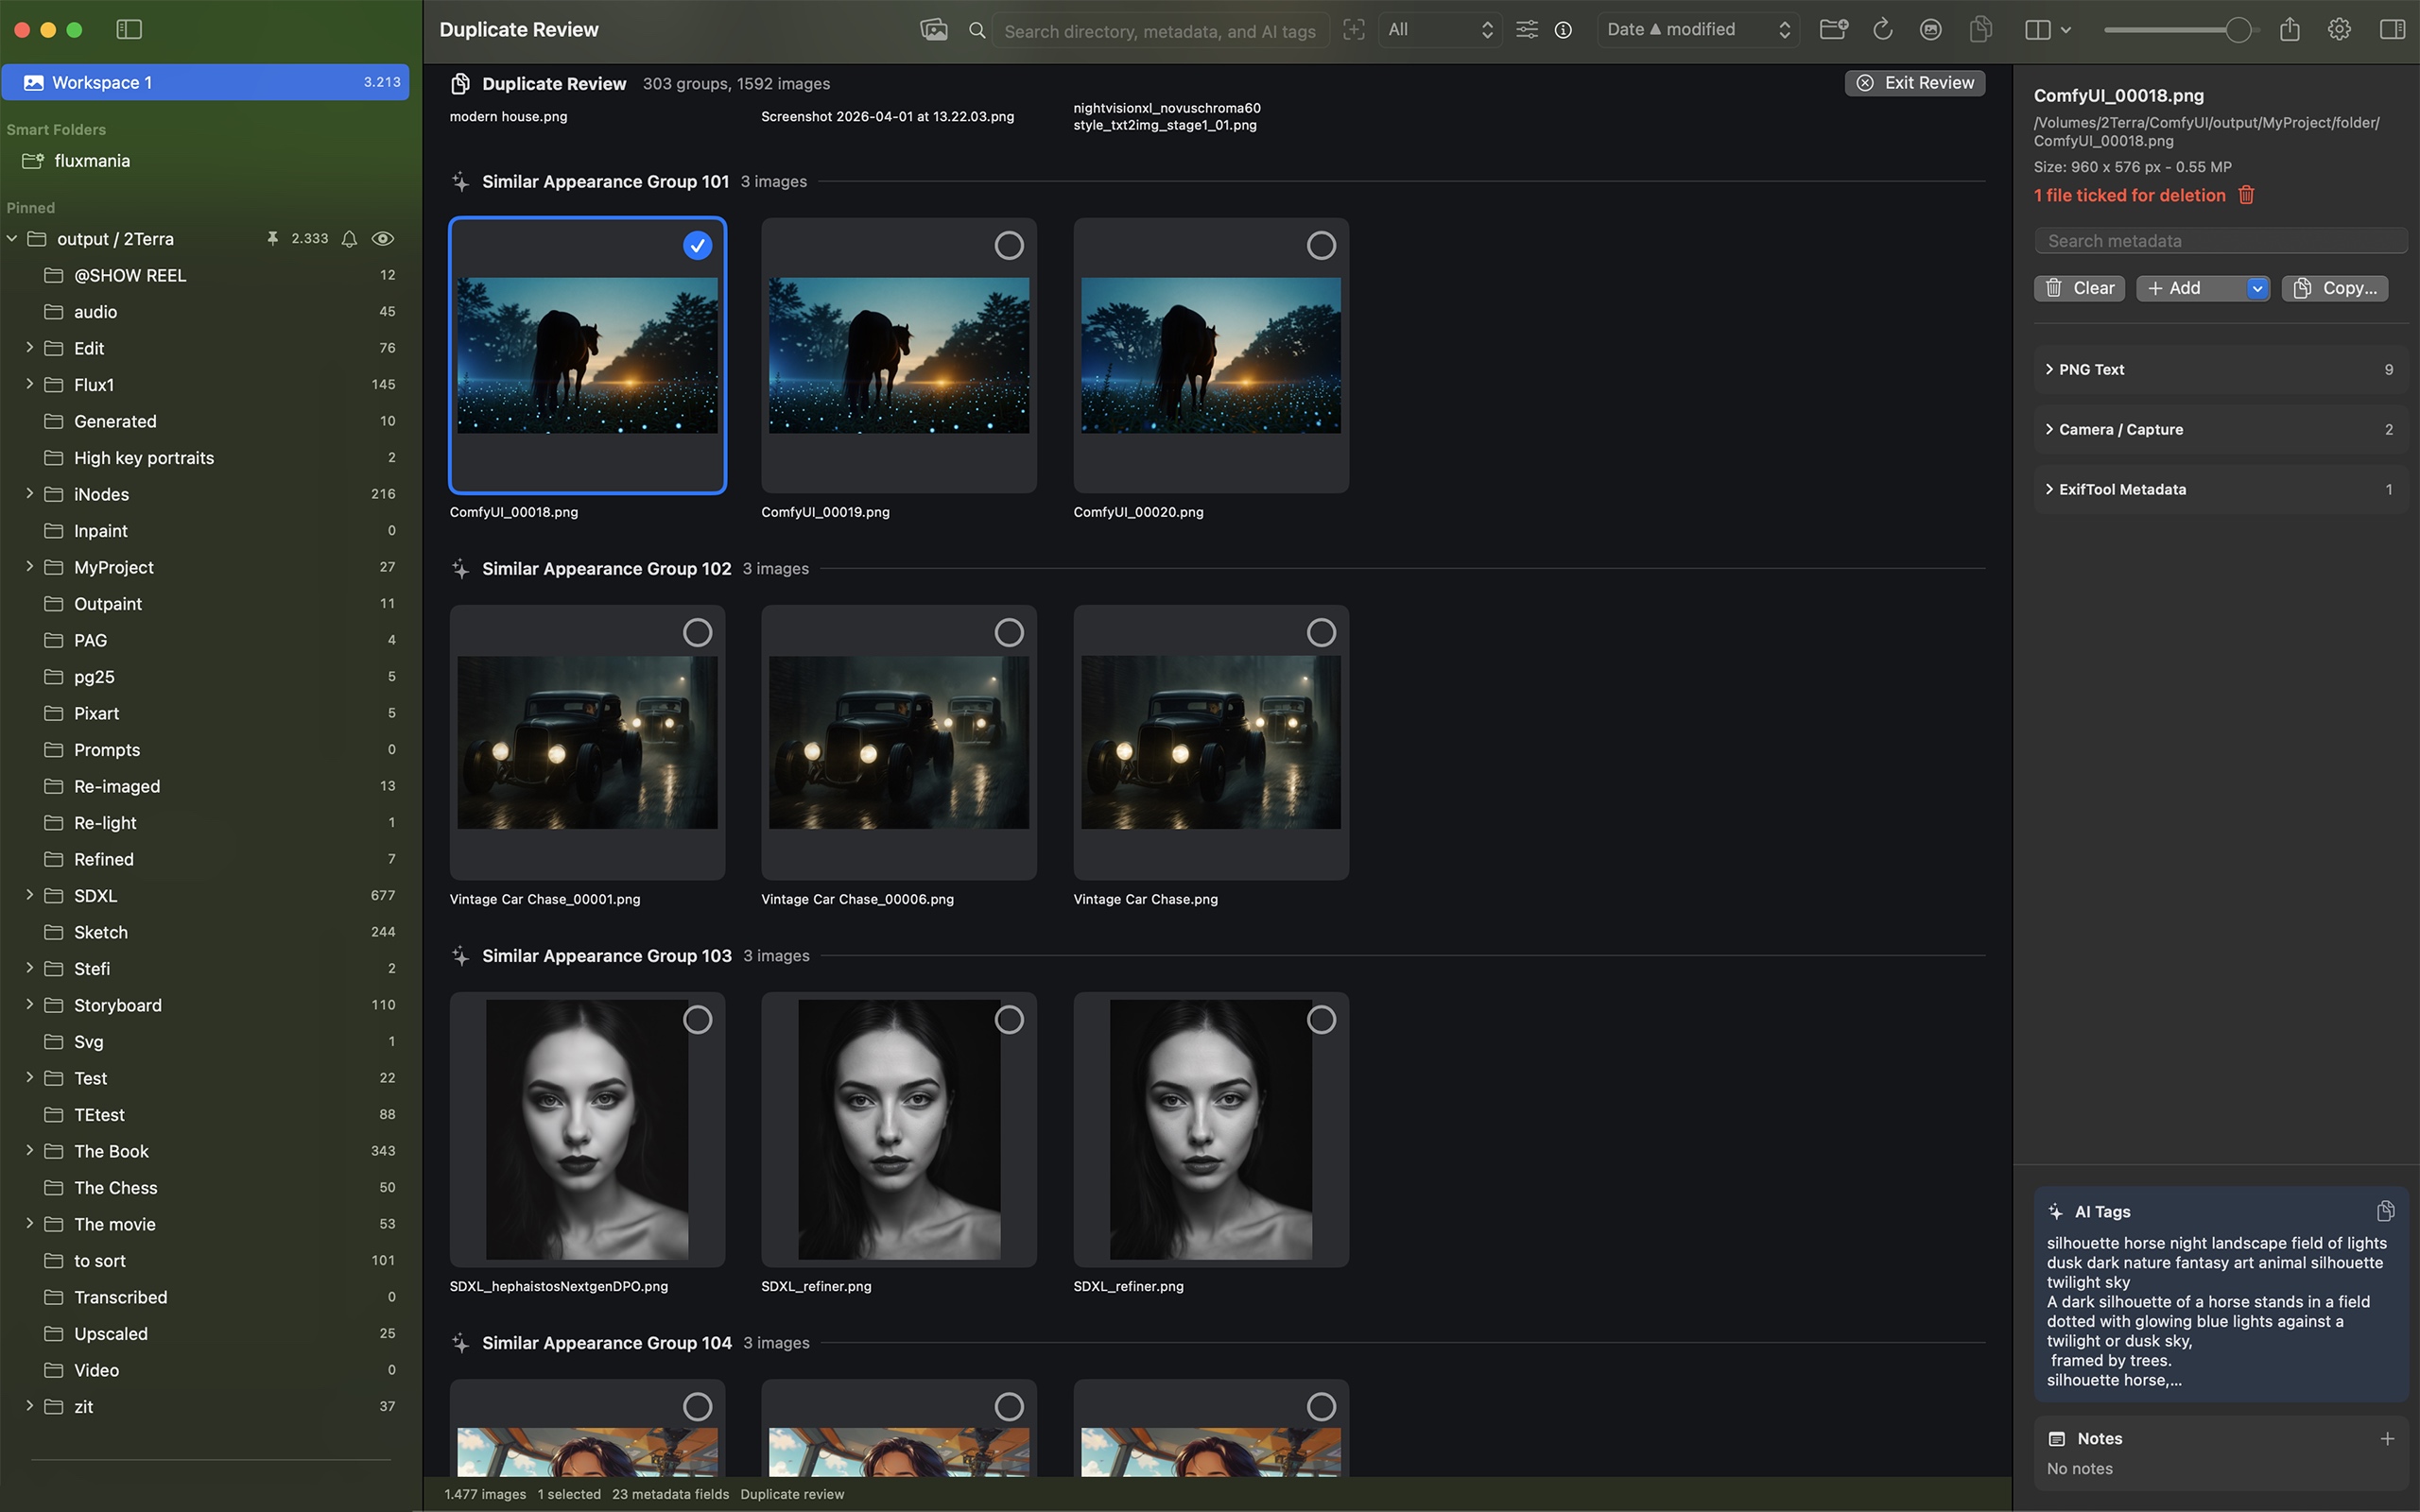Screen dimensions: 2420x1512
Task: Click the pin icon on output / 2Terra
Action: (272, 239)
